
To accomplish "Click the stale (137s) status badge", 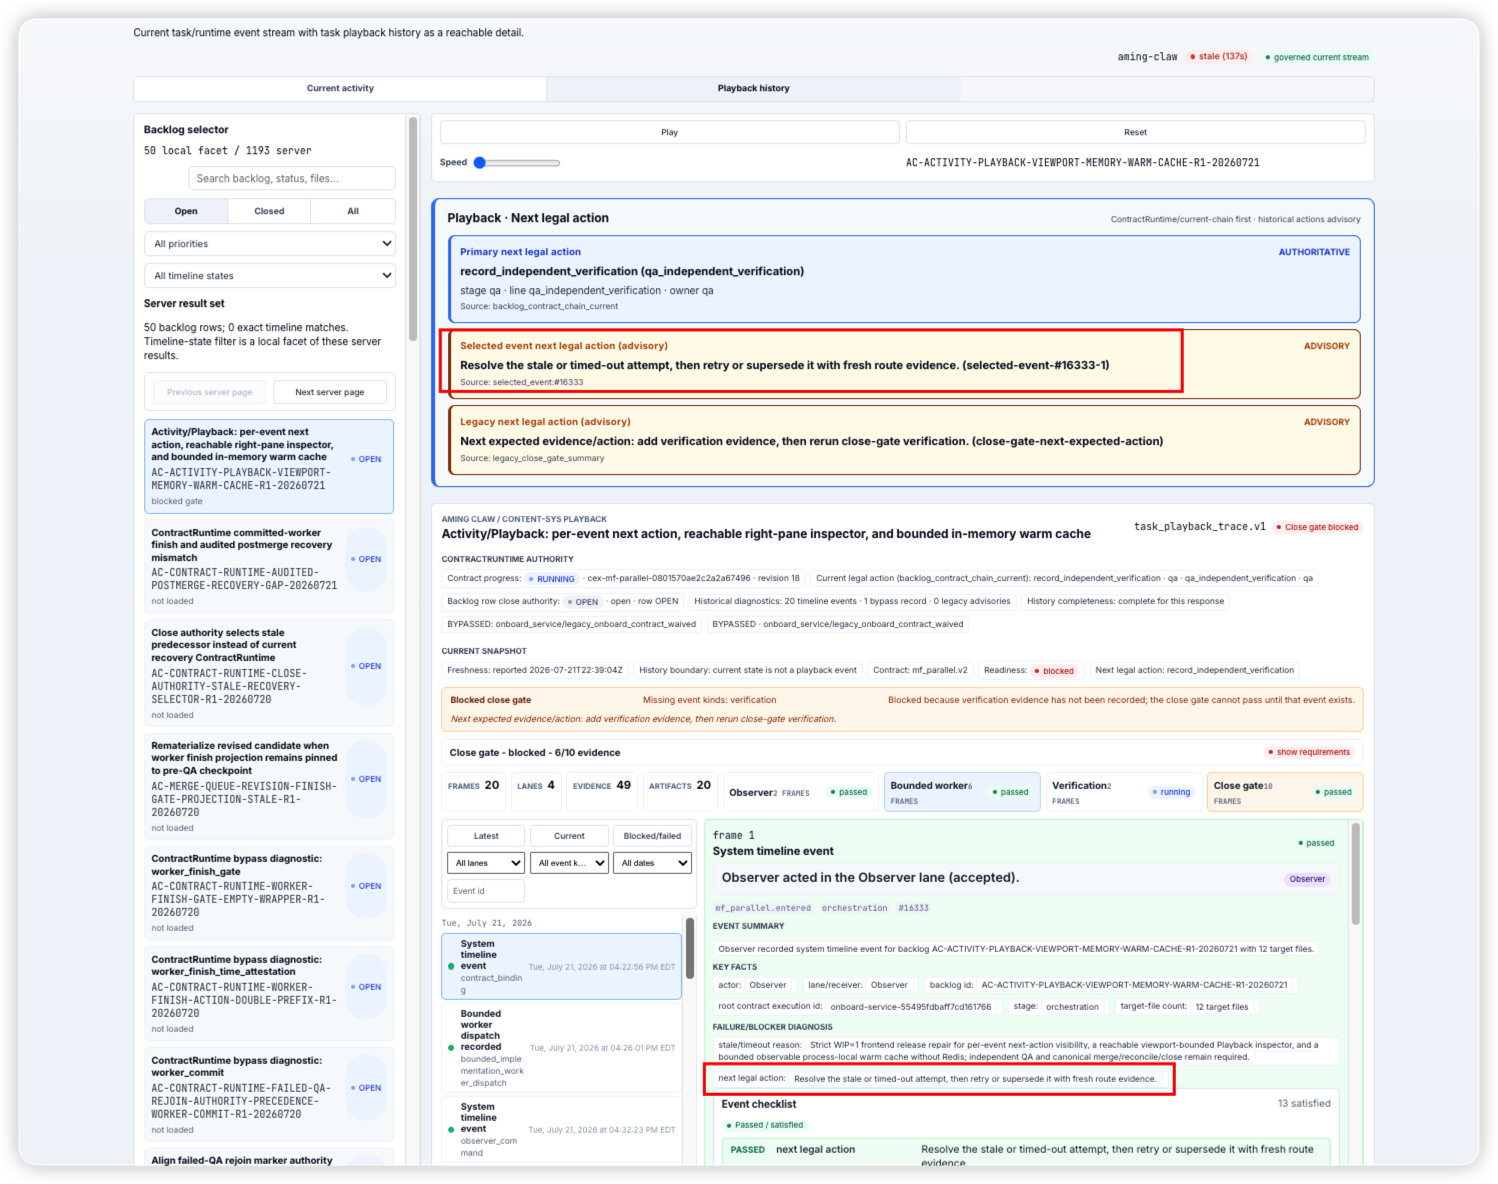I will pos(1219,57).
